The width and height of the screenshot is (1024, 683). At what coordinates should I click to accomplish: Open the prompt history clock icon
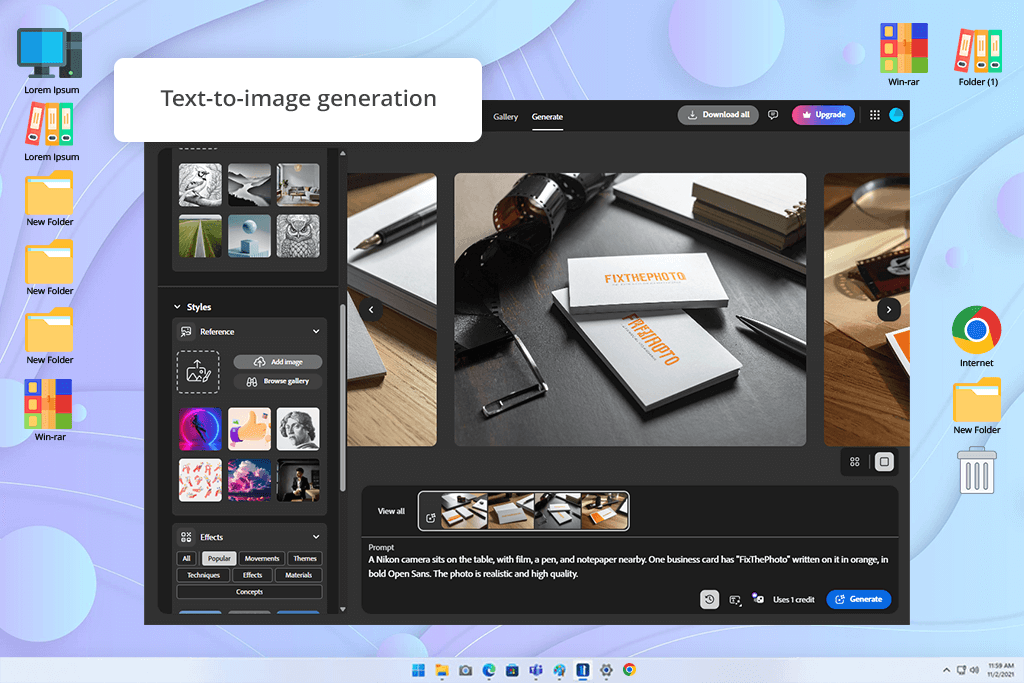[x=709, y=599]
